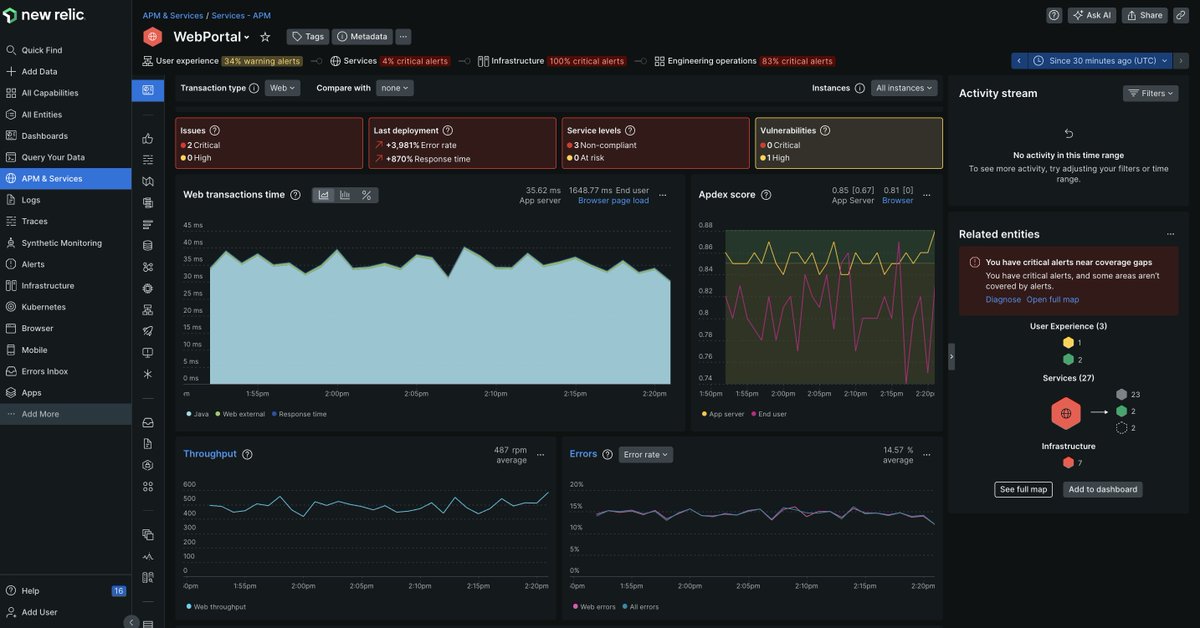Open the WebPortal entity dropdown
This screenshot has width=1200, height=628.
coord(211,37)
